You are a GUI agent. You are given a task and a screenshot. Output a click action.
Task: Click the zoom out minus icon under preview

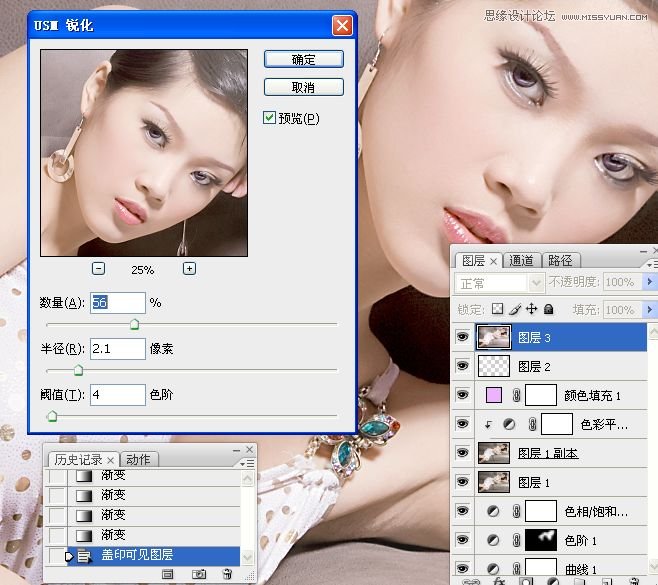click(x=98, y=268)
